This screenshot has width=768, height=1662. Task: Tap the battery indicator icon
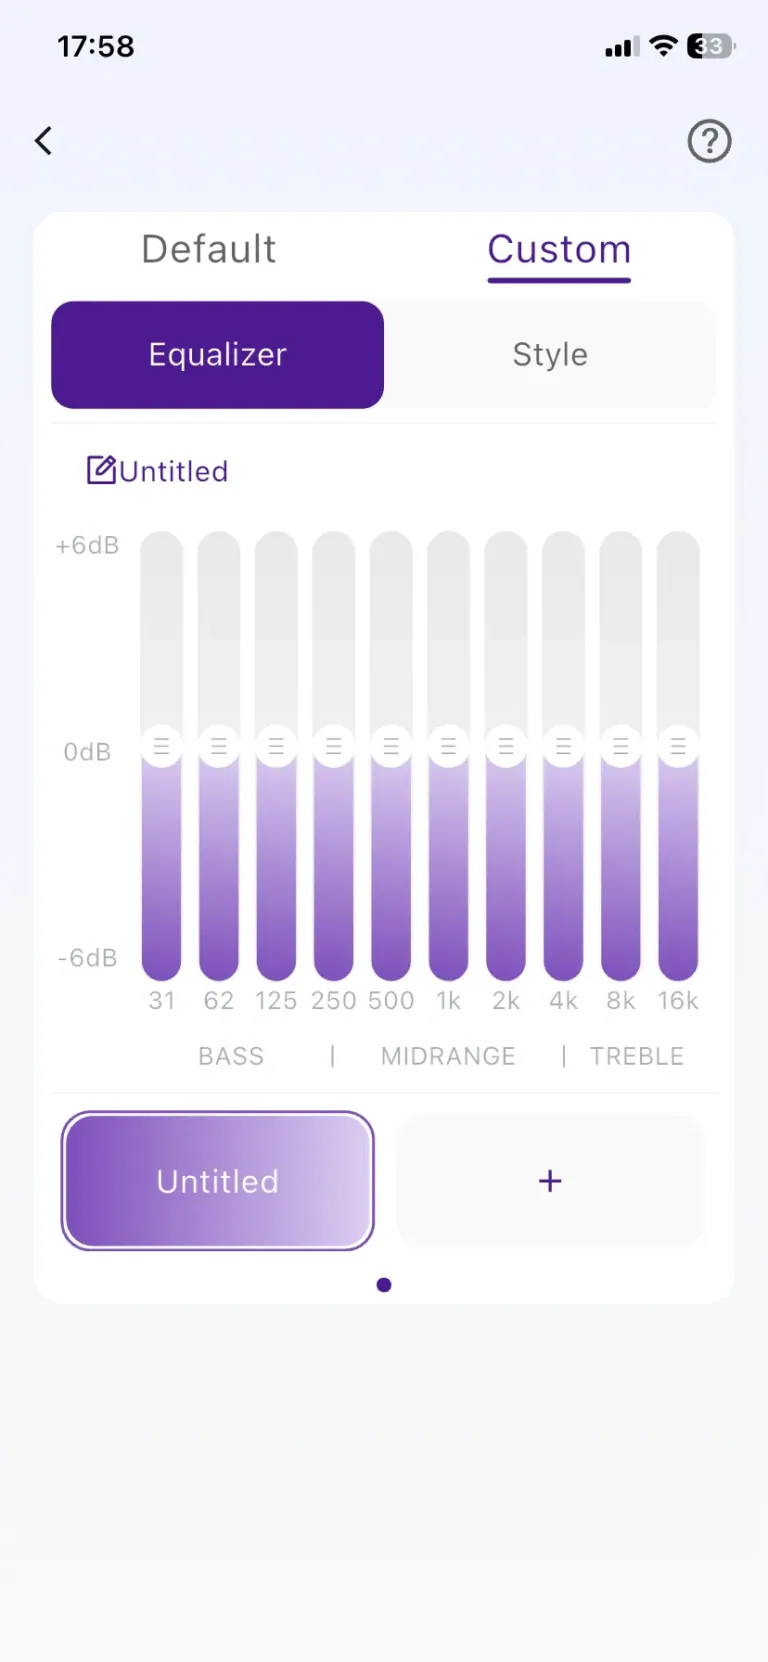click(710, 46)
